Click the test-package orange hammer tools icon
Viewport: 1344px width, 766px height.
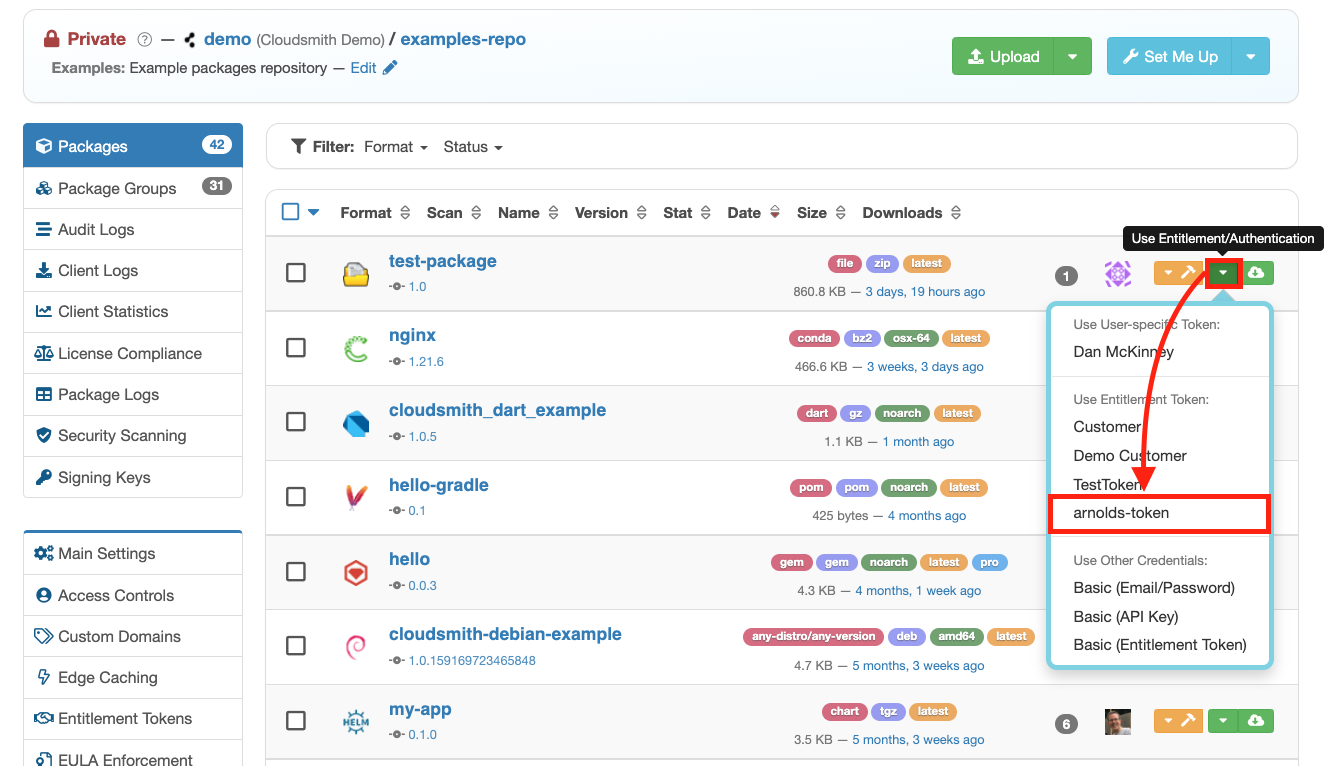1189,273
